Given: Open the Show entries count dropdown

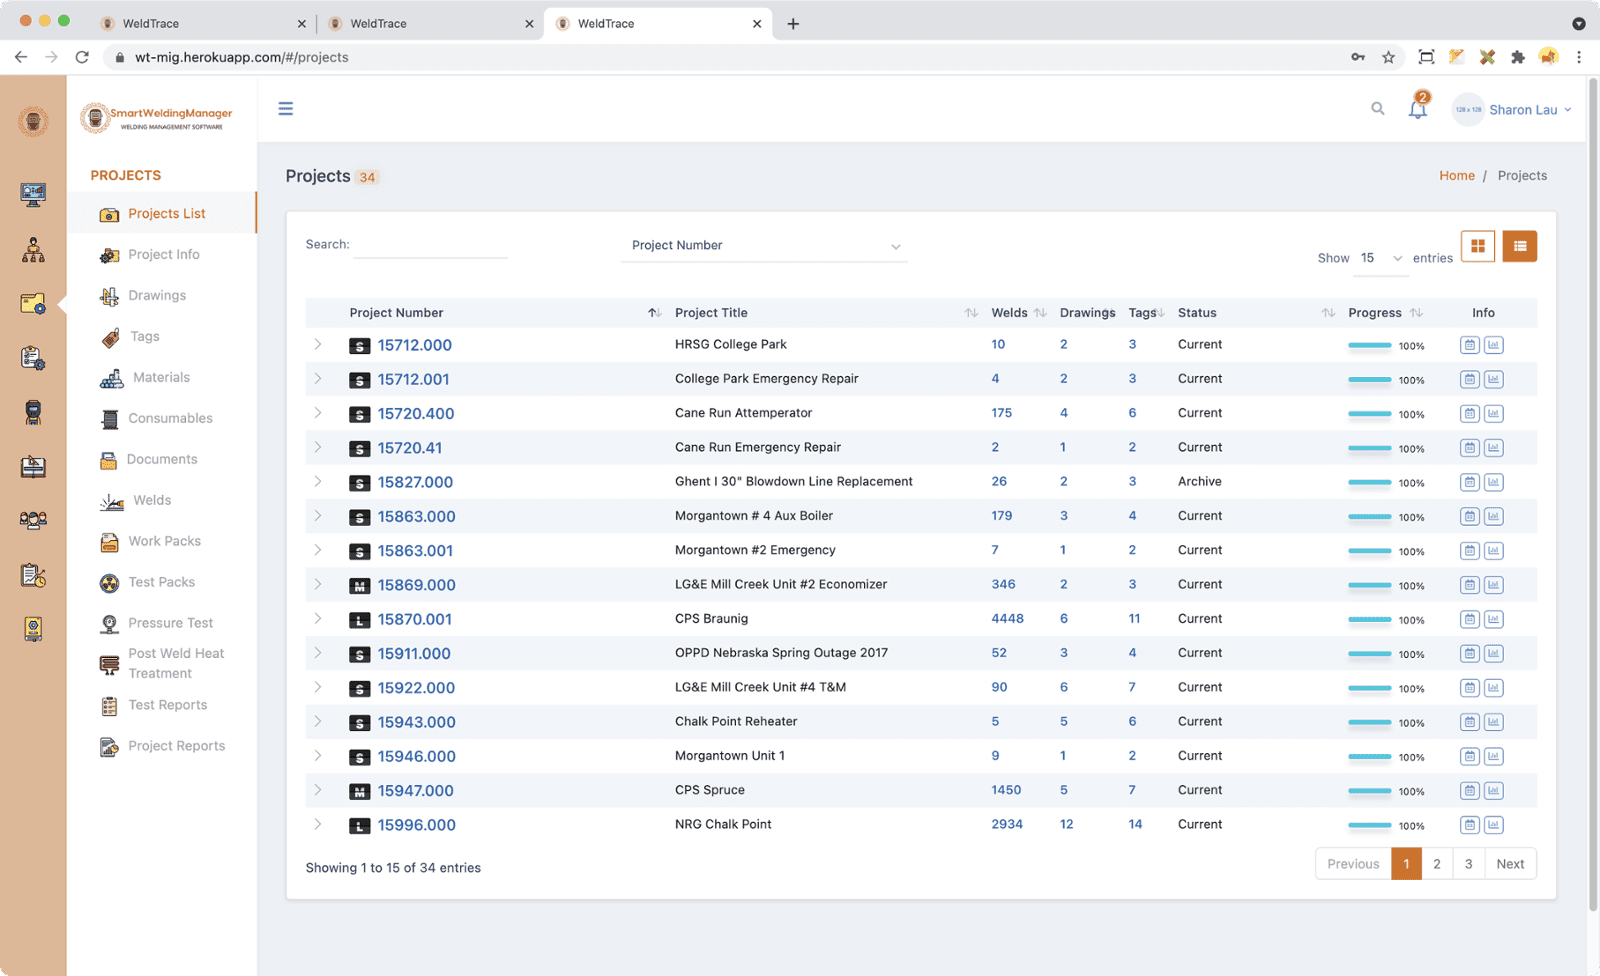Looking at the screenshot, I should click(1380, 258).
